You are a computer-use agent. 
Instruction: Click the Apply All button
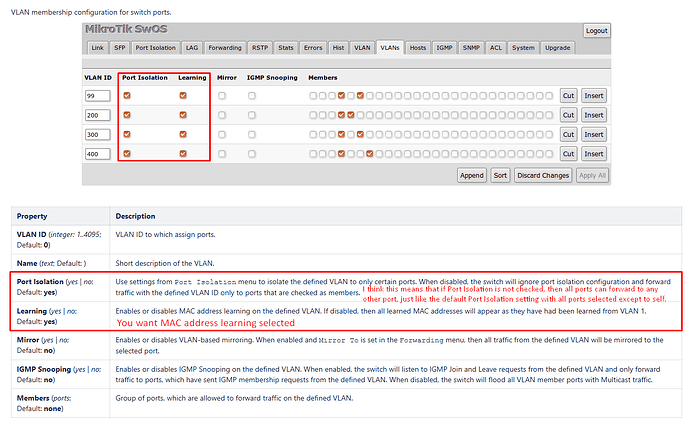pyautogui.click(x=592, y=175)
